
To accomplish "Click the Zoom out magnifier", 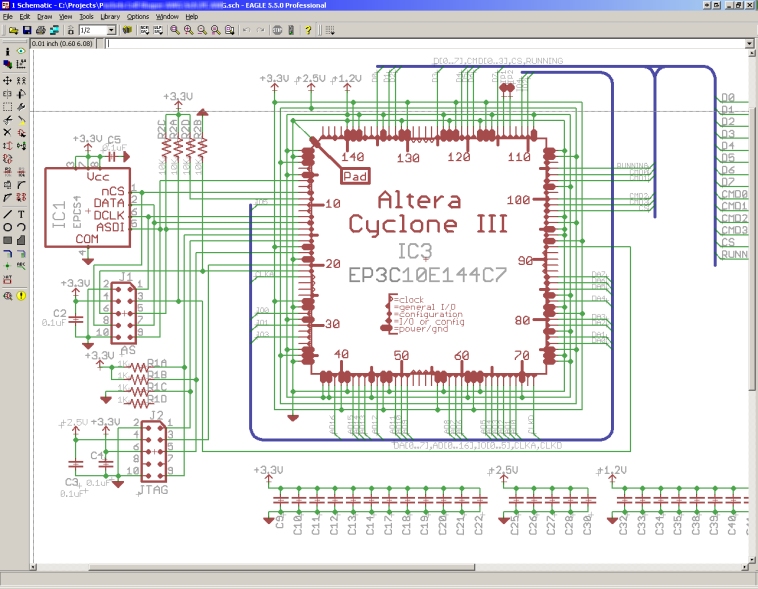I will click(202, 30).
